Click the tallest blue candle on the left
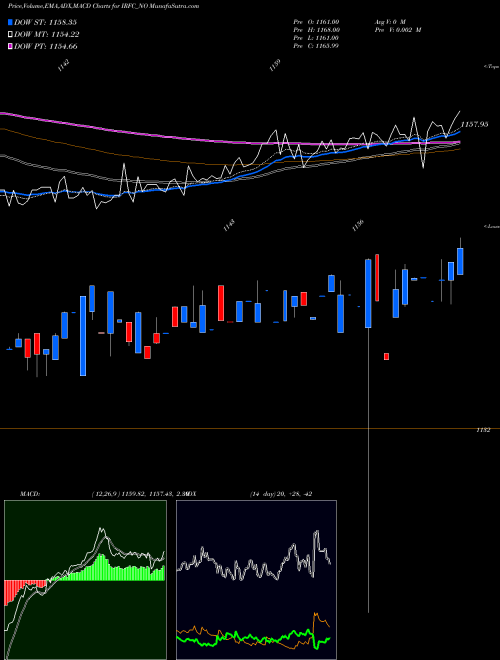The height and width of the screenshot is (660, 500). (83, 336)
